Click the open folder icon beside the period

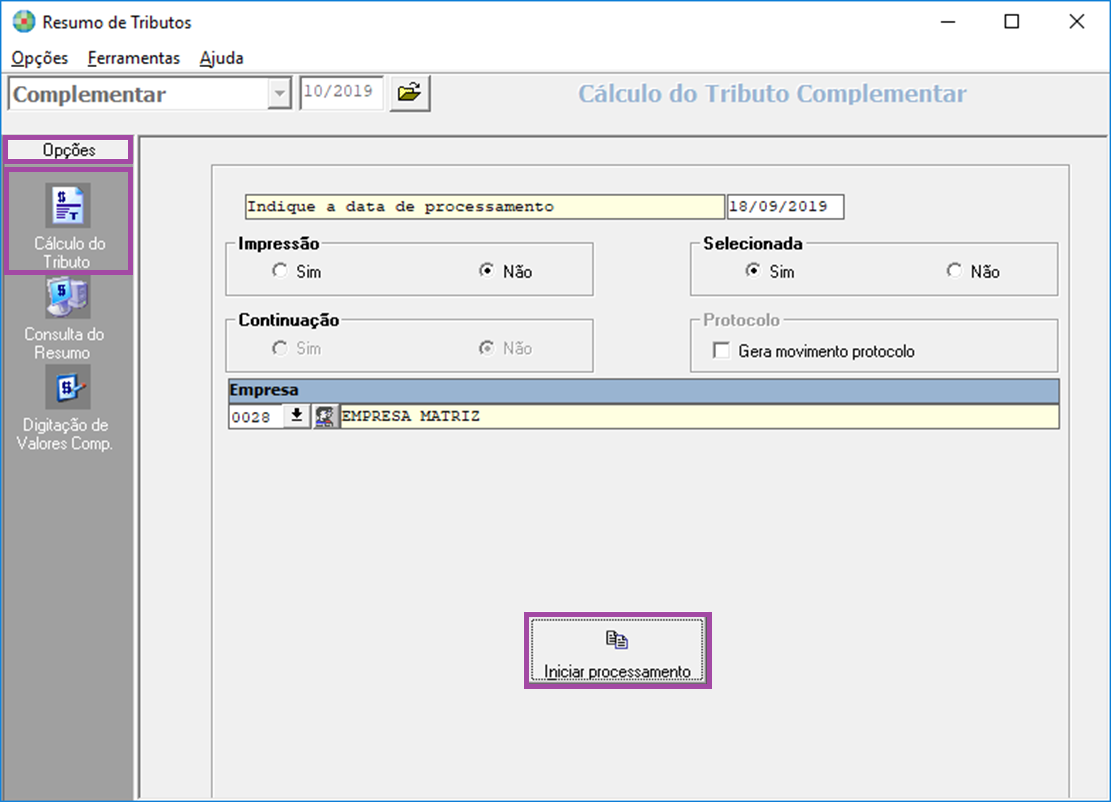point(410,93)
